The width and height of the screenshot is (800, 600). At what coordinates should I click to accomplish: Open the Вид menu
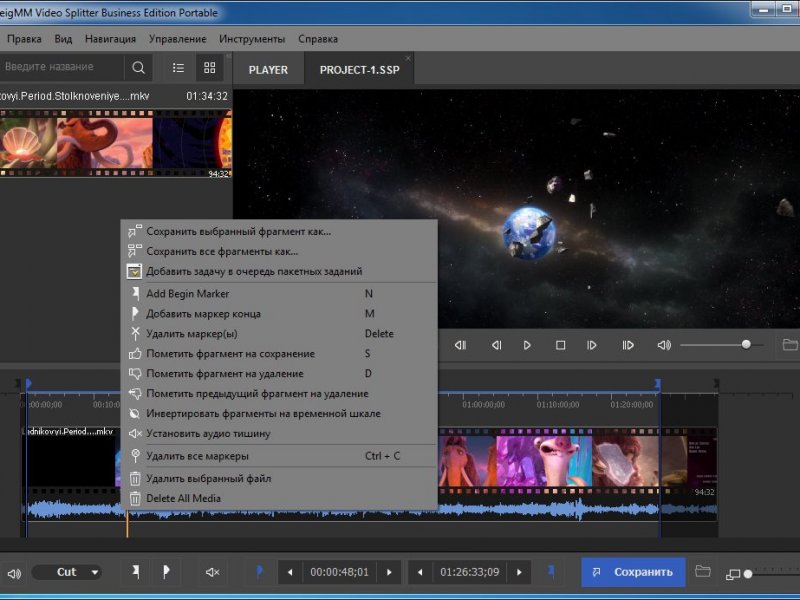click(63, 39)
